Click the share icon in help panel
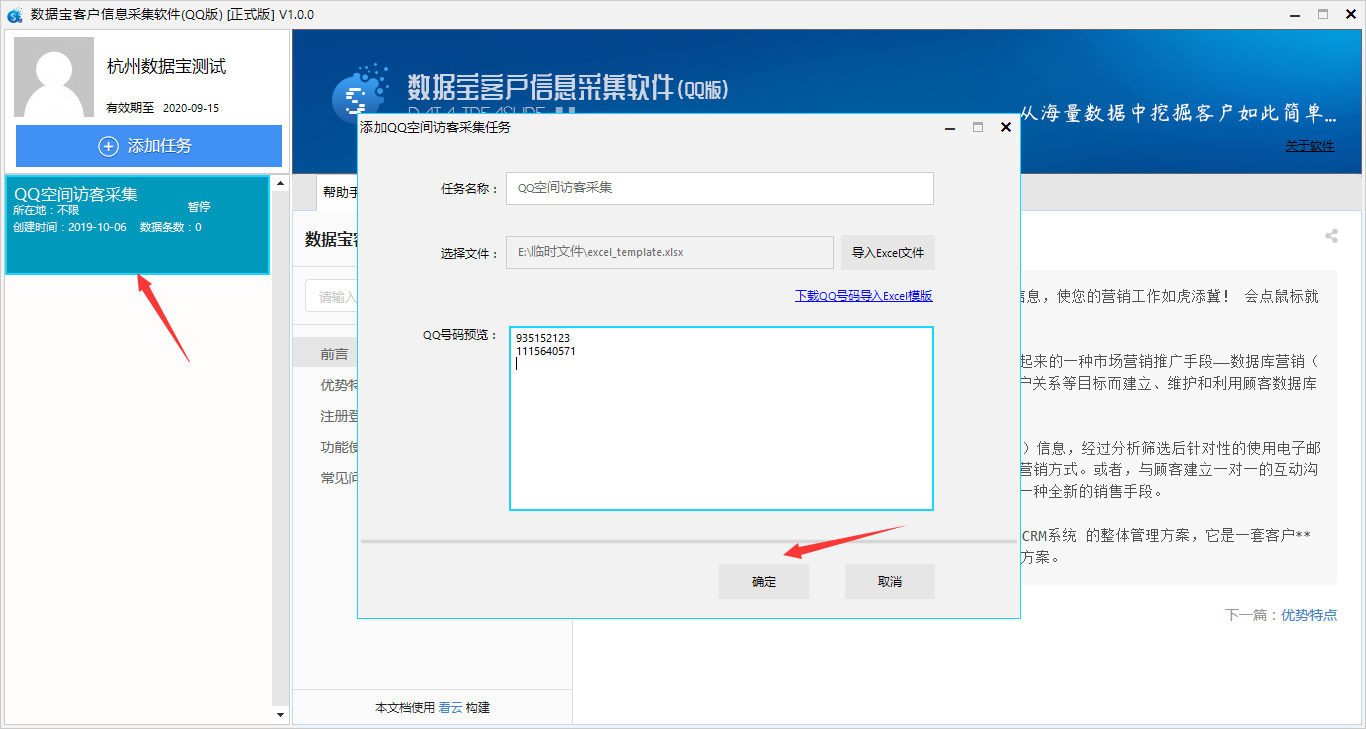 point(1331,236)
